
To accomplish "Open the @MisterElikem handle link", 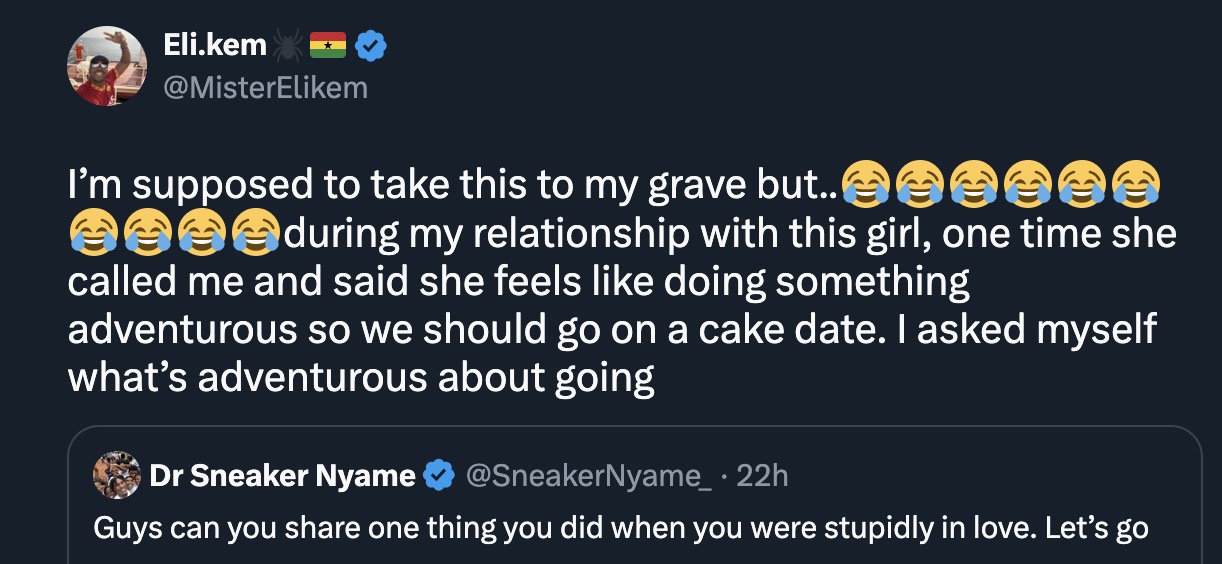I will point(265,88).
